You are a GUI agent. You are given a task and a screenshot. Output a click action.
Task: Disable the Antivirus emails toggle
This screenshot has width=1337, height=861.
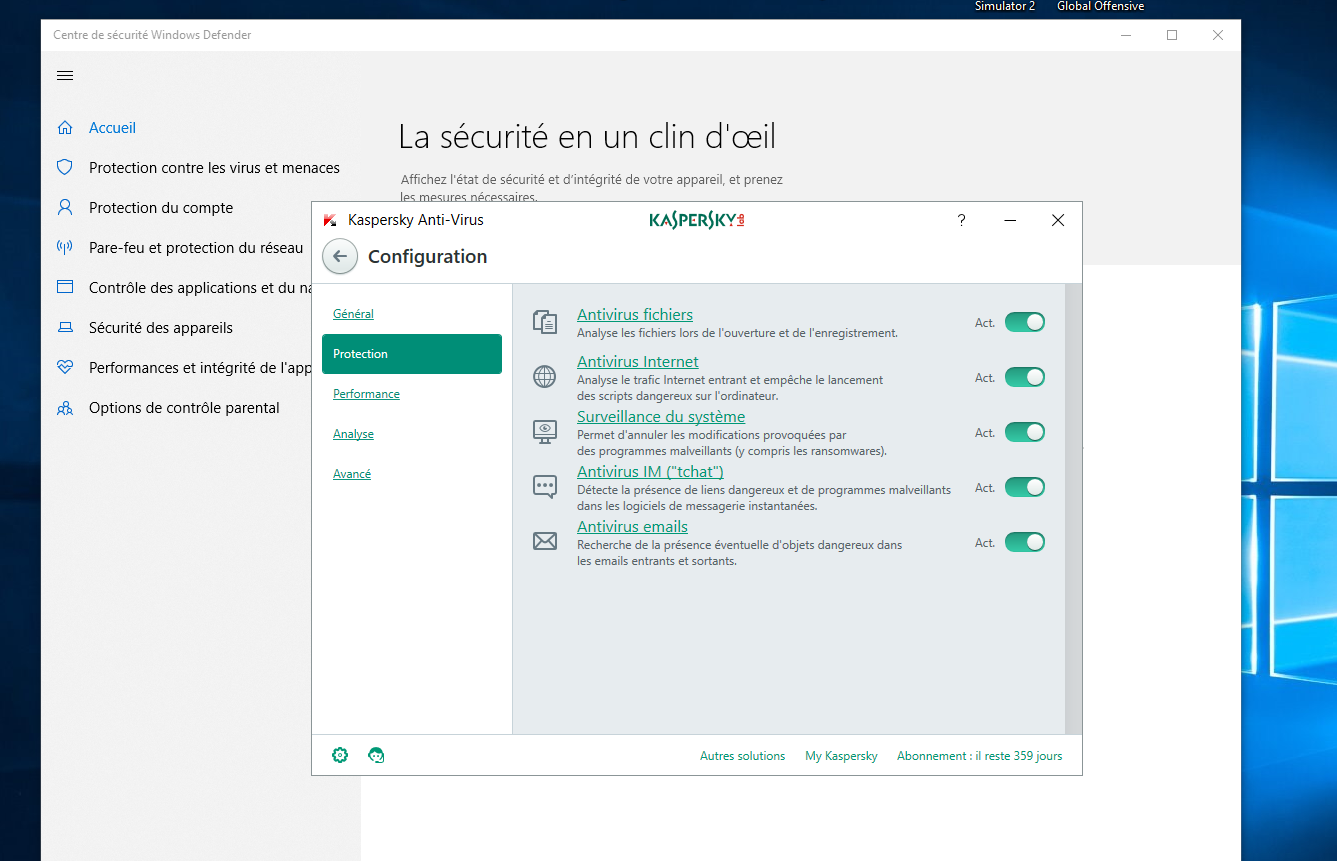pos(1025,542)
